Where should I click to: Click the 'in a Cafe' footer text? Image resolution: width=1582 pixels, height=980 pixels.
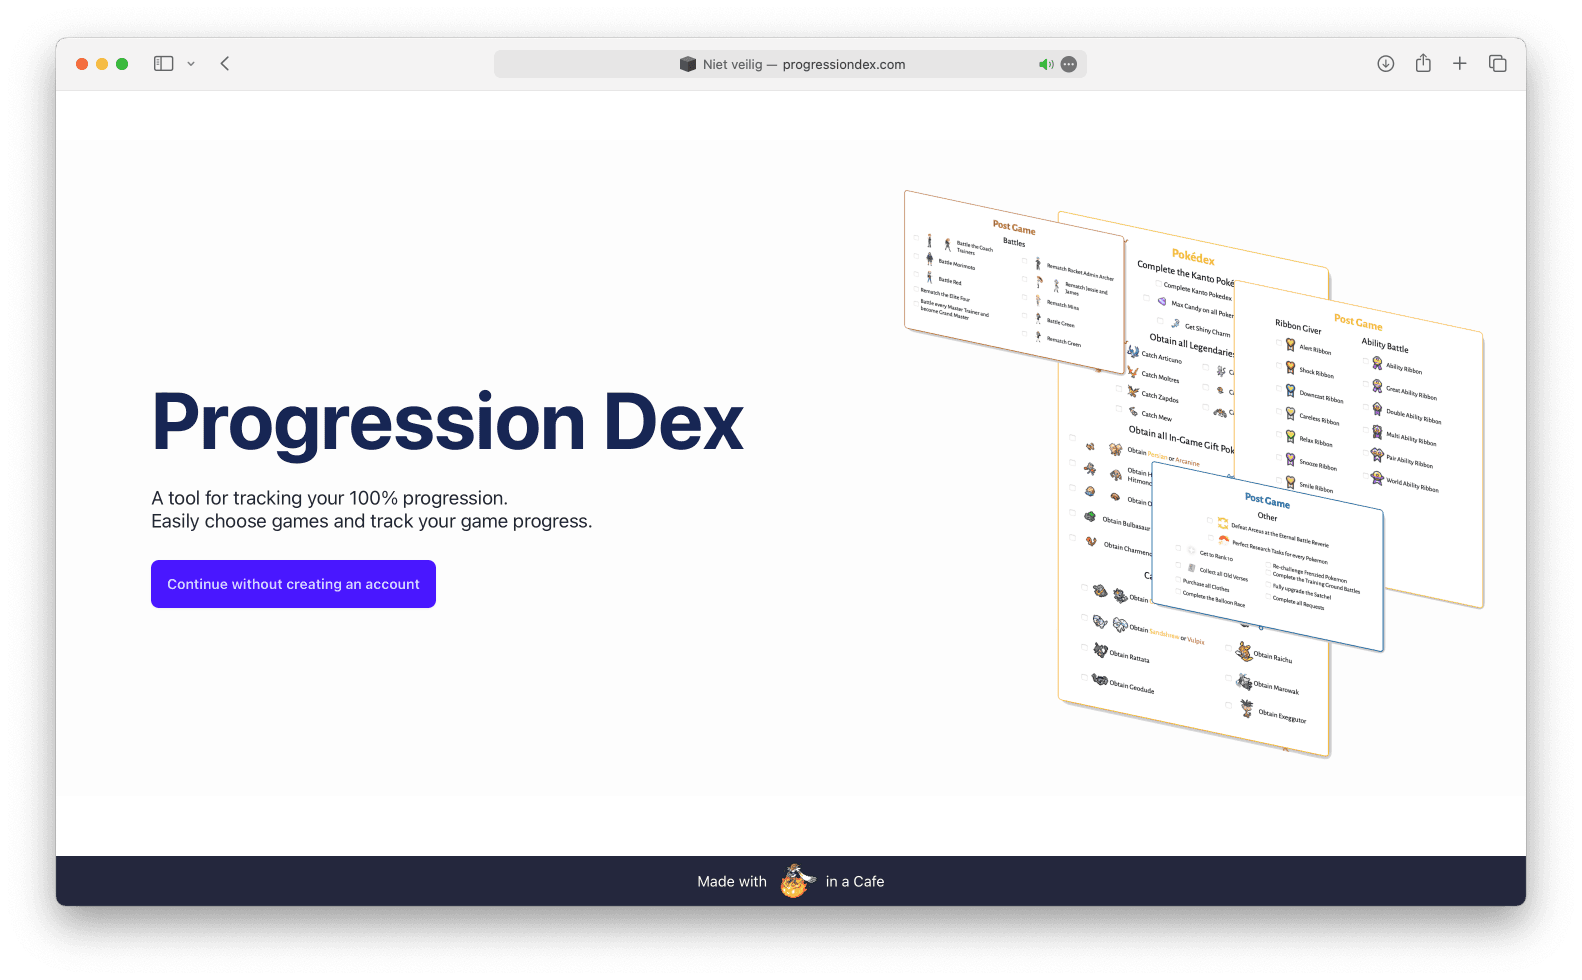tap(855, 881)
